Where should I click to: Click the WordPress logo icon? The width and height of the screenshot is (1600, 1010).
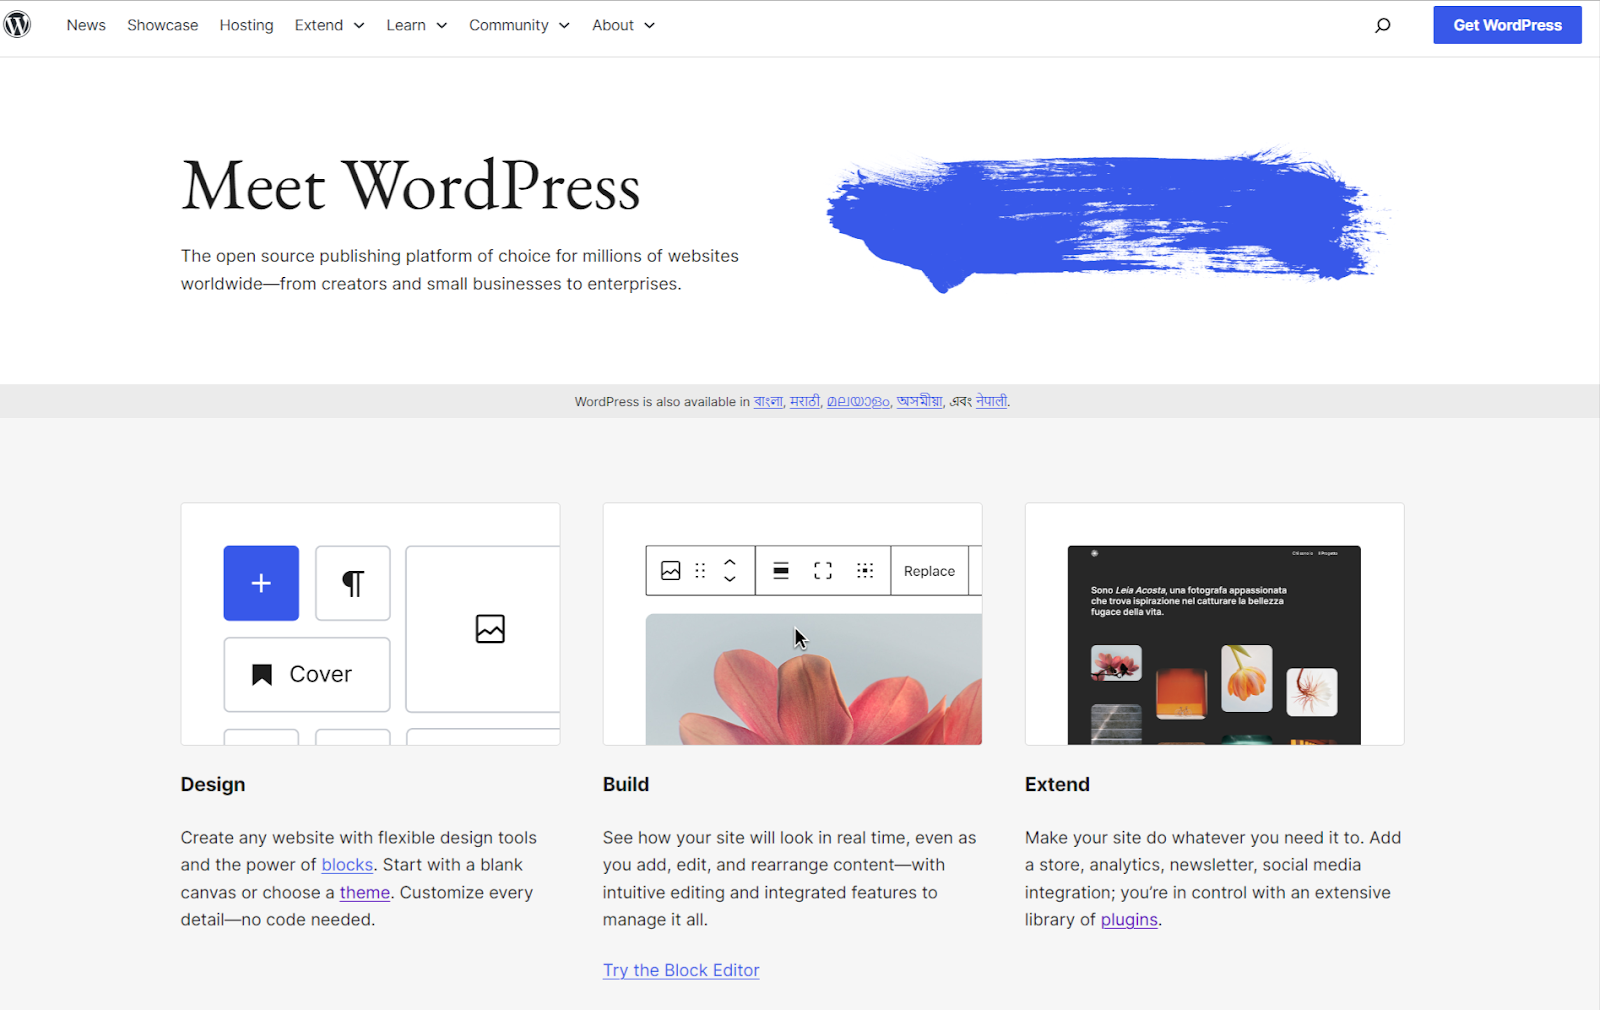[17, 24]
